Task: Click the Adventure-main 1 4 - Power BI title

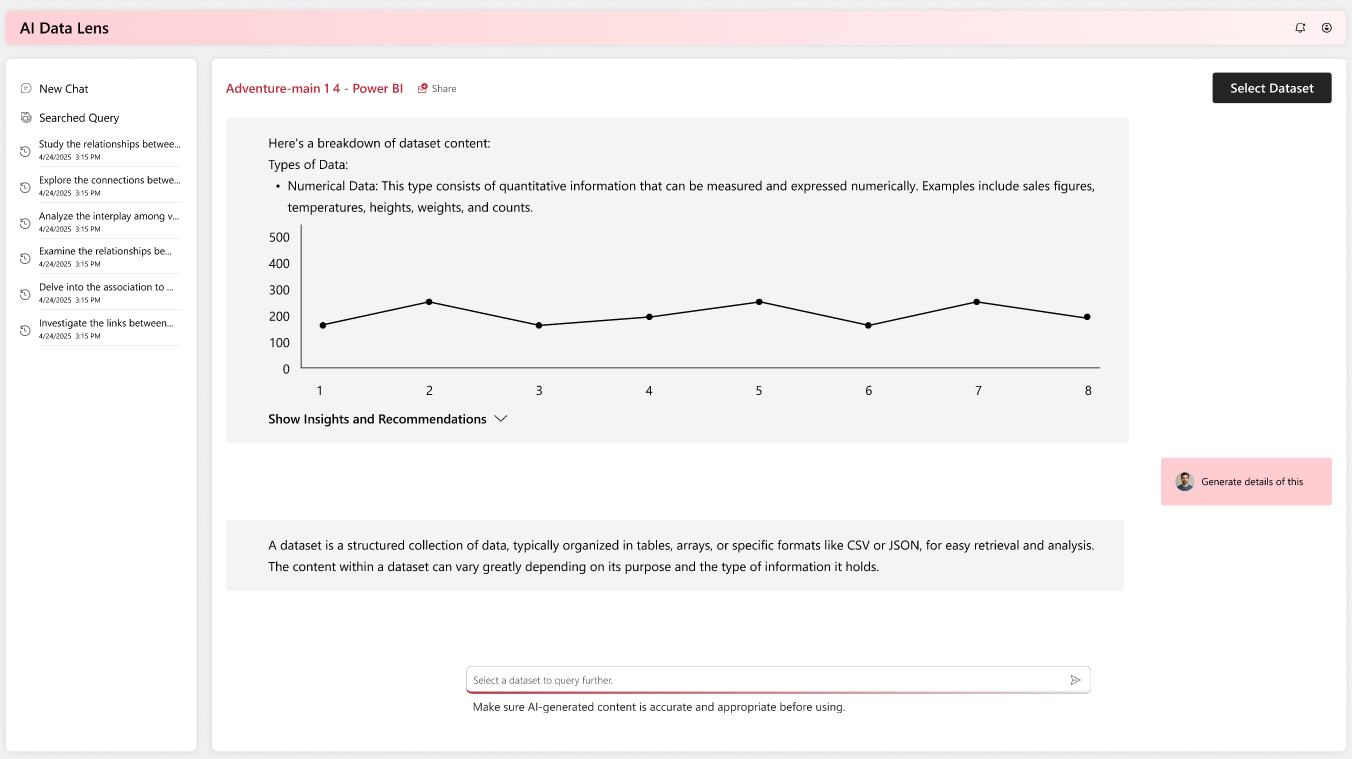Action: tap(314, 88)
